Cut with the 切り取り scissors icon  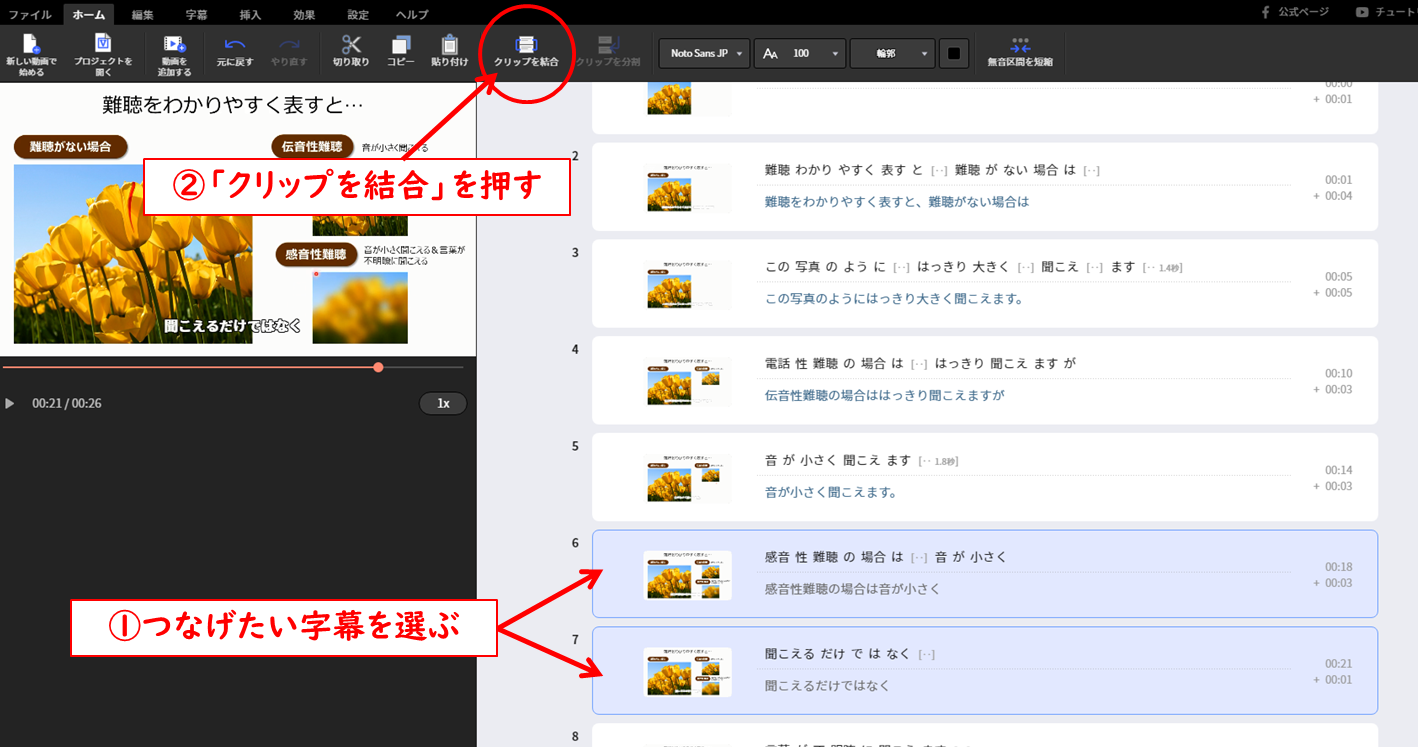(x=351, y=52)
